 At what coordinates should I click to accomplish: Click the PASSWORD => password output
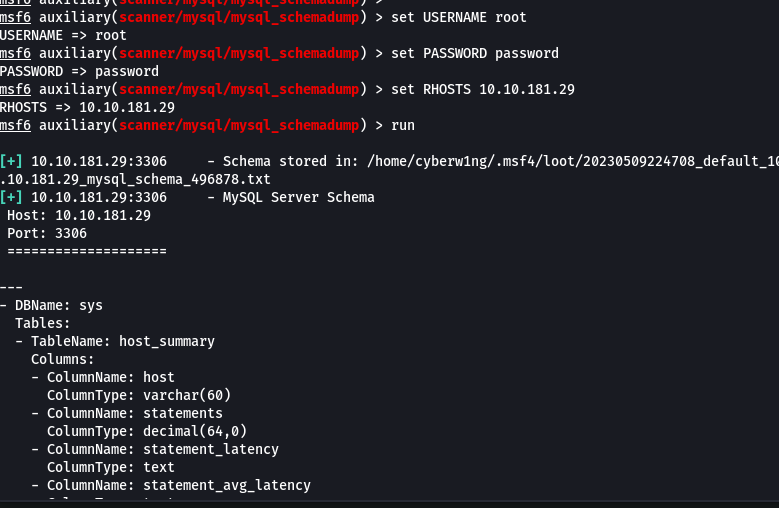(79, 72)
